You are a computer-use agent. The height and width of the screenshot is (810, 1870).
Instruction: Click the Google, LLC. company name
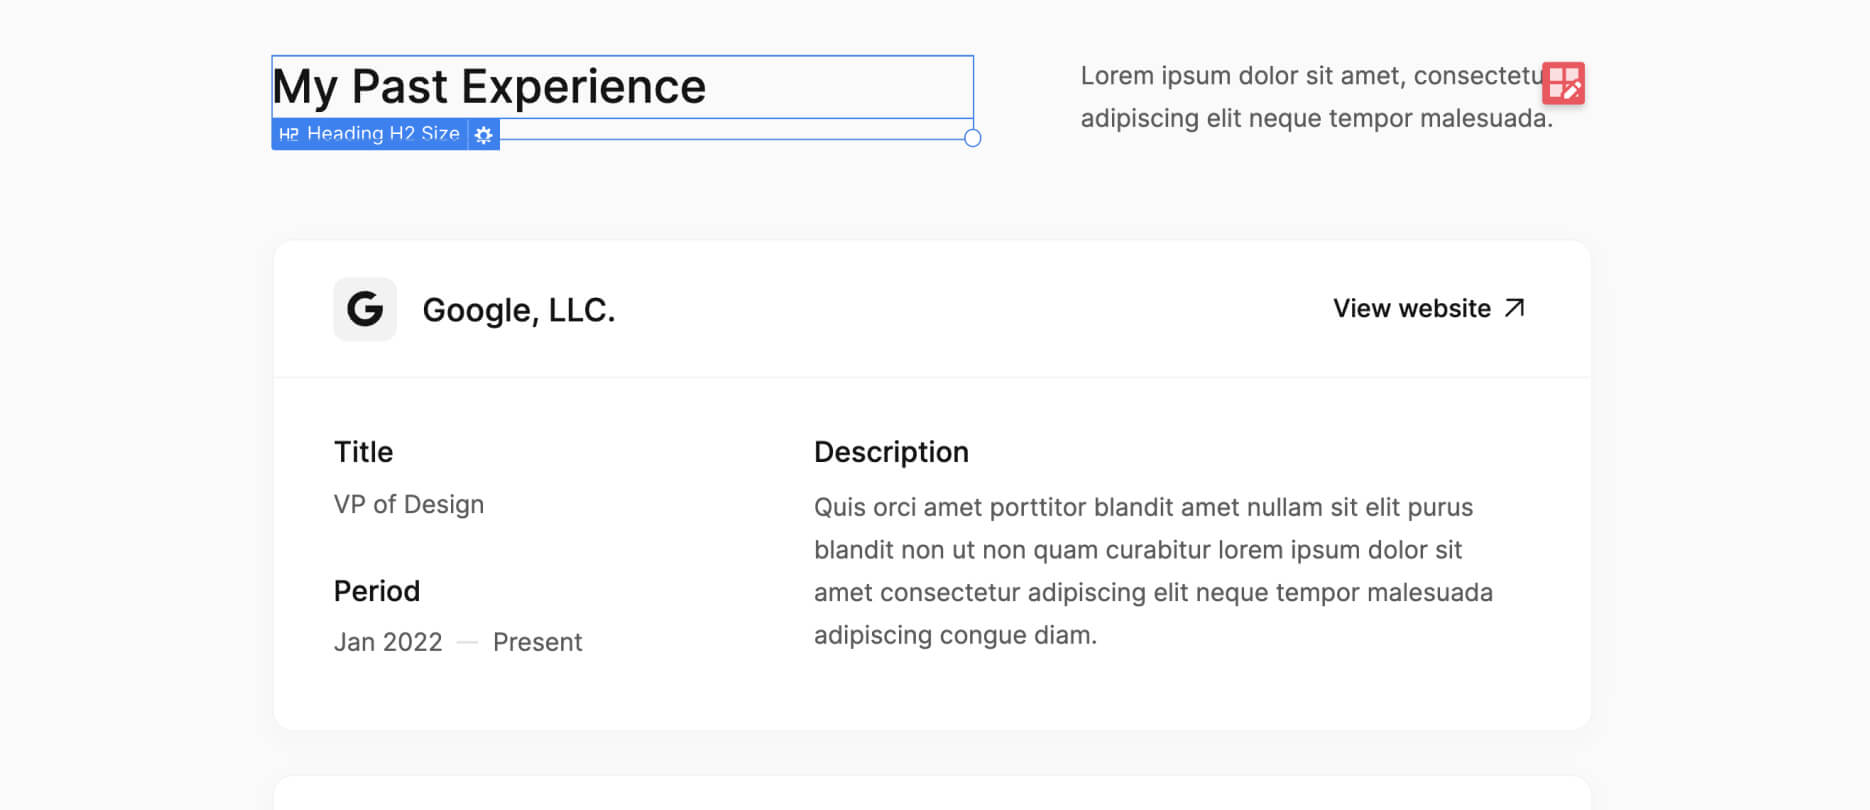point(520,309)
